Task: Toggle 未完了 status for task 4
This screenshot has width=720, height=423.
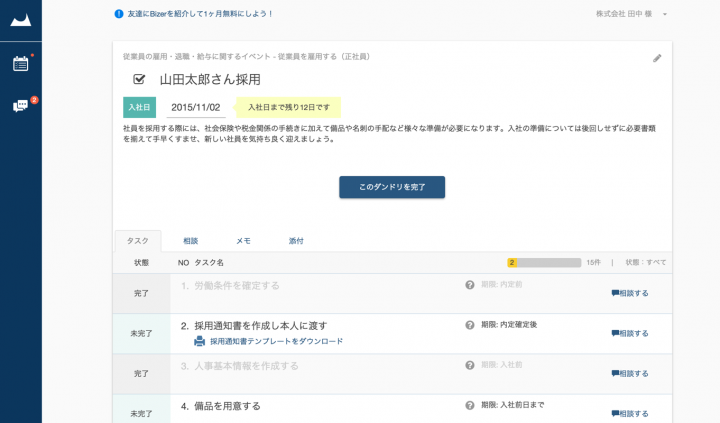Action: pyautogui.click(x=141, y=409)
